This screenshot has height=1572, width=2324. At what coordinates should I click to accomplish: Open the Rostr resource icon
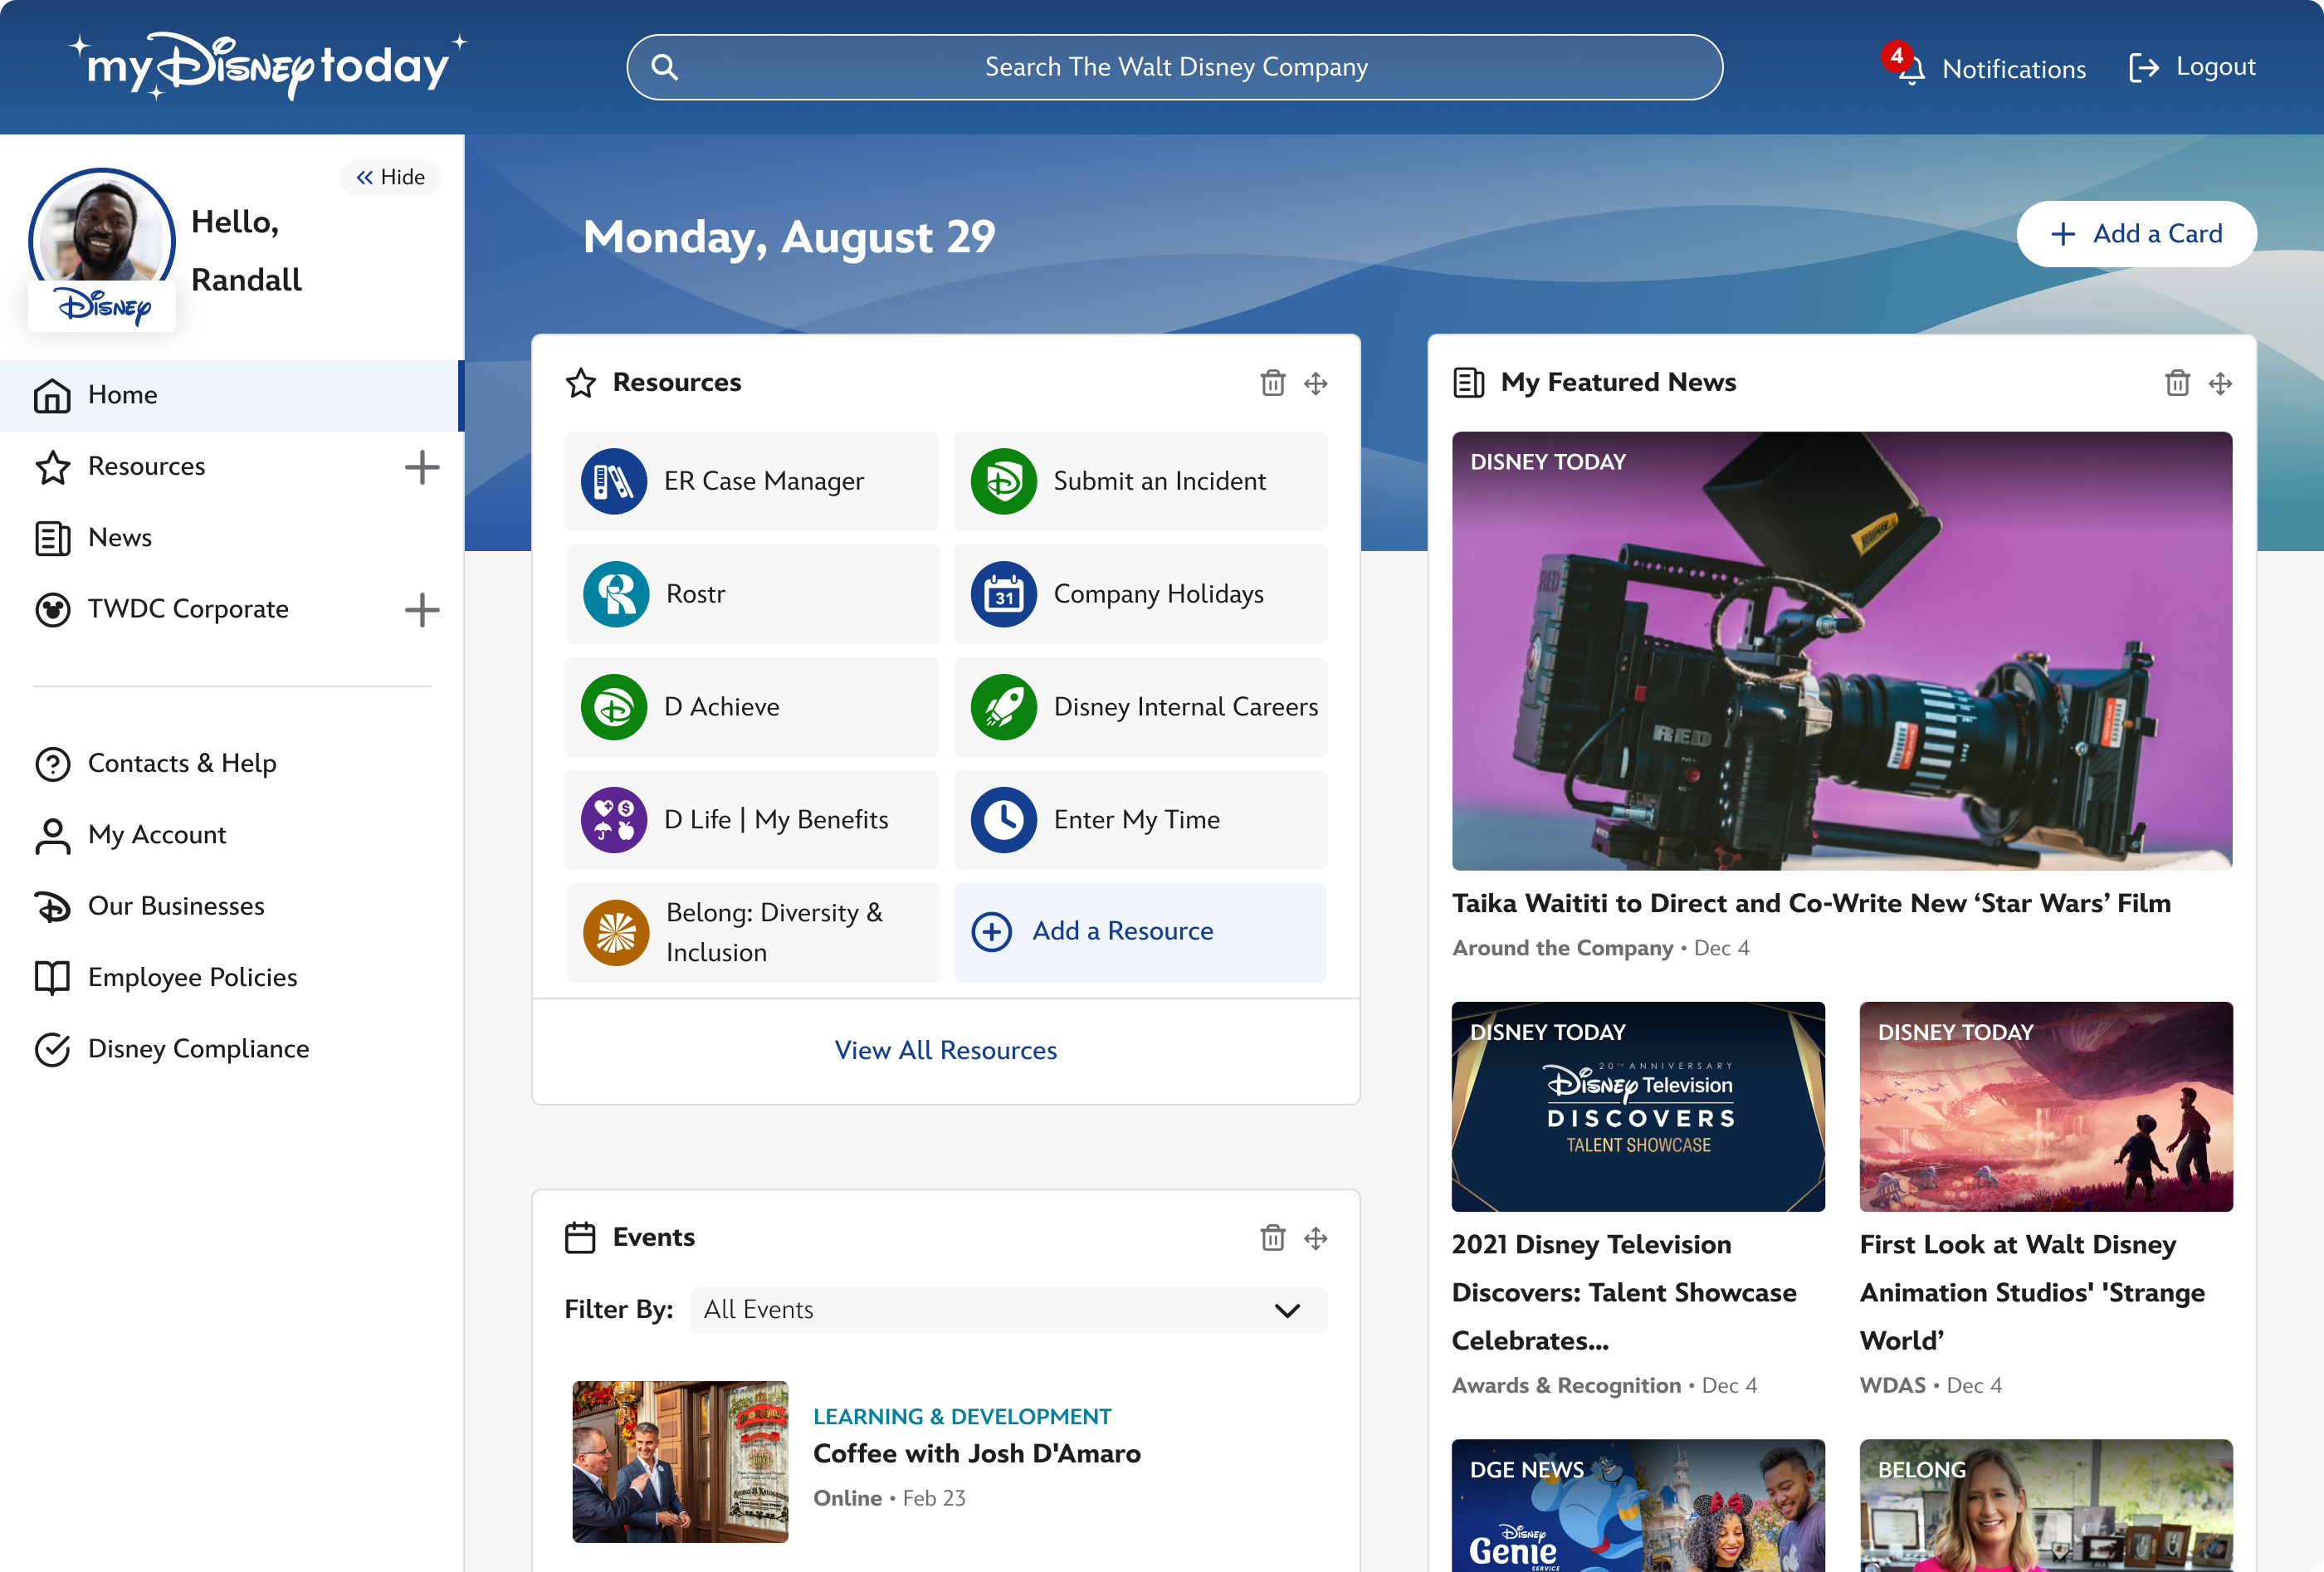[x=615, y=594]
